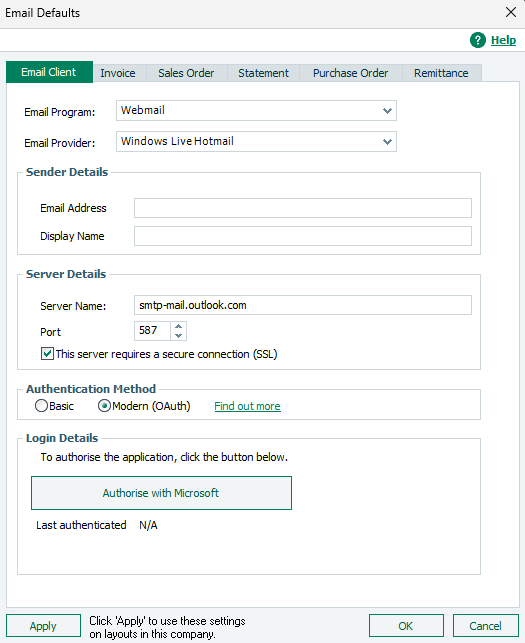
Task: Focus the Display Name input field
Action: coord(303,236)
